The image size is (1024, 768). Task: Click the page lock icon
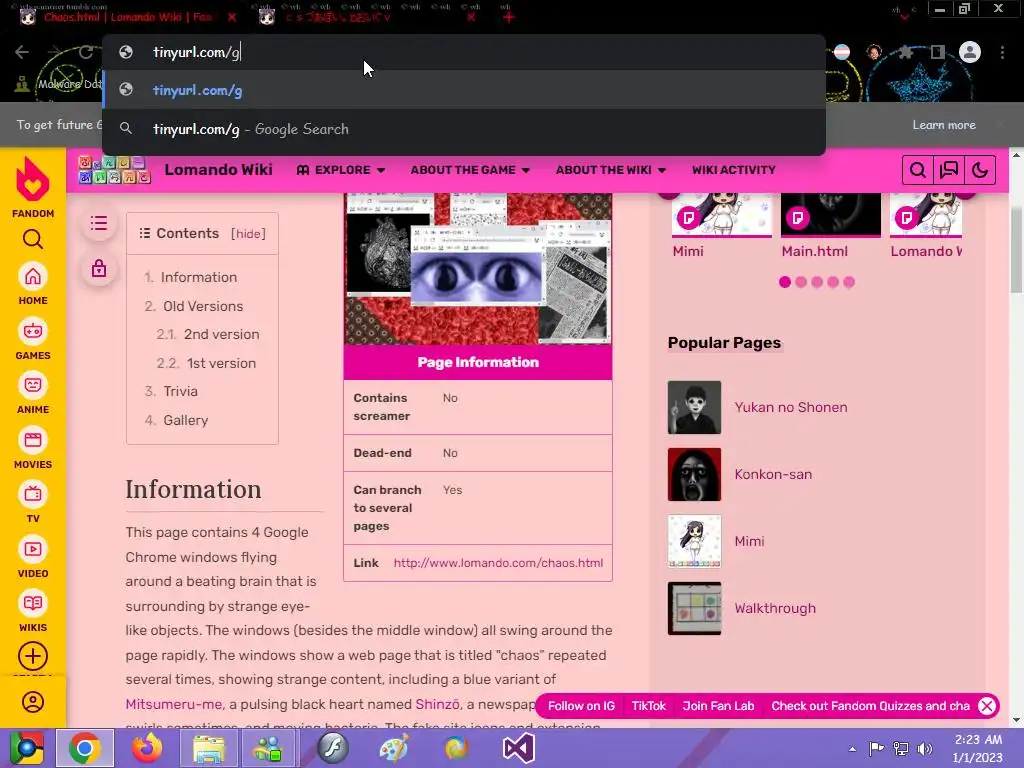[x=99, y=268]
